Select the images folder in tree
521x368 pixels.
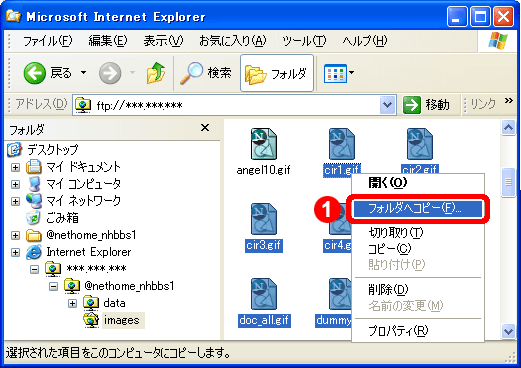pyautogui.click(x=122, y=320)
